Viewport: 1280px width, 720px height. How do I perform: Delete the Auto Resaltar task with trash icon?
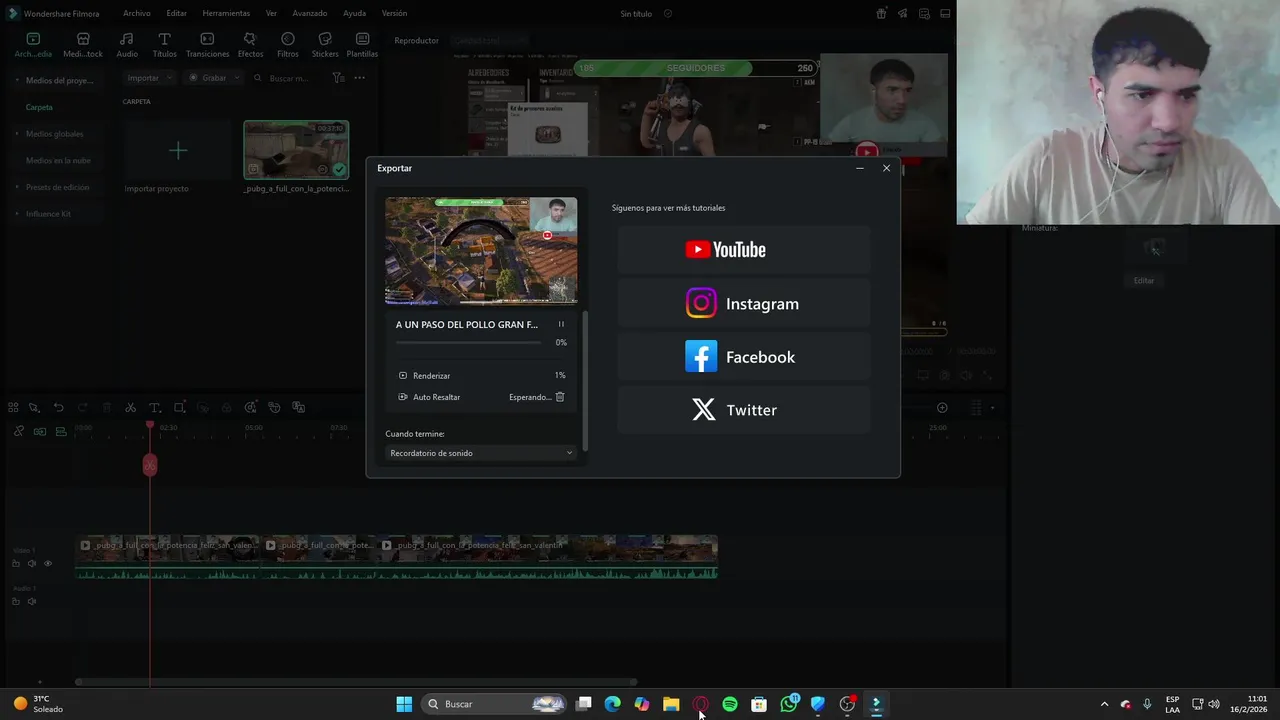[x=560, y=397]
